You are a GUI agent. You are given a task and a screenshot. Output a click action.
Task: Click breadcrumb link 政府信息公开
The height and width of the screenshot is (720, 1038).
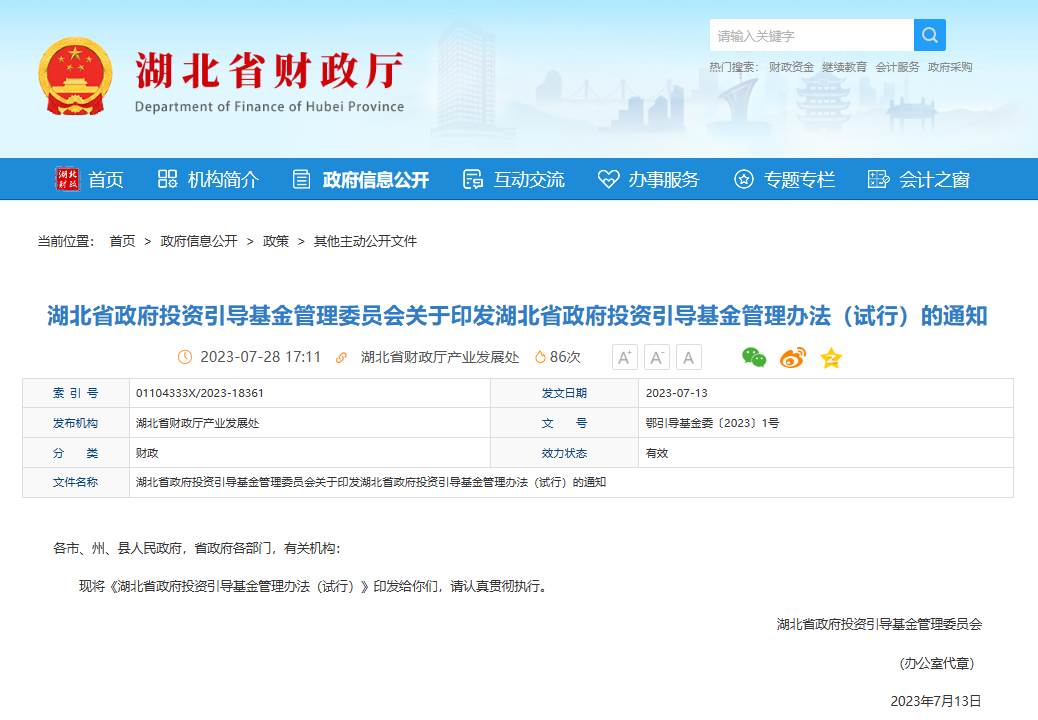click(x=199, y=242)
